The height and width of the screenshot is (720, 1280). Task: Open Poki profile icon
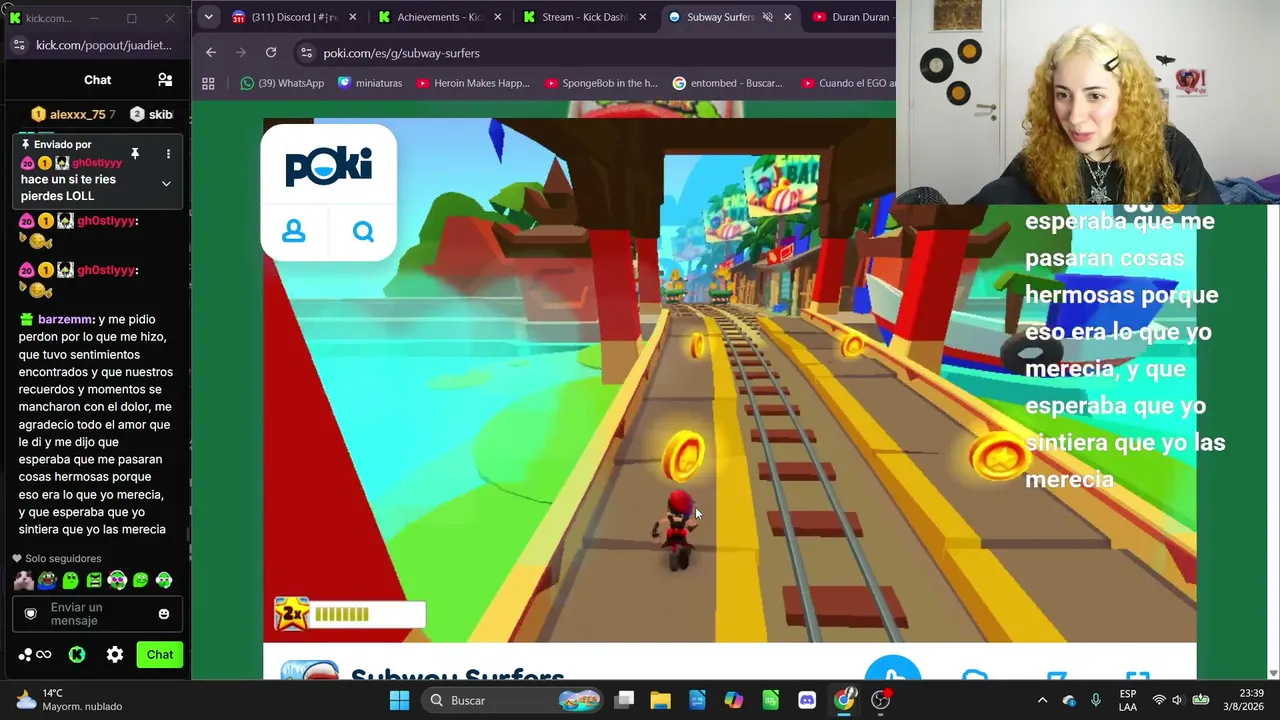(294, 232)
